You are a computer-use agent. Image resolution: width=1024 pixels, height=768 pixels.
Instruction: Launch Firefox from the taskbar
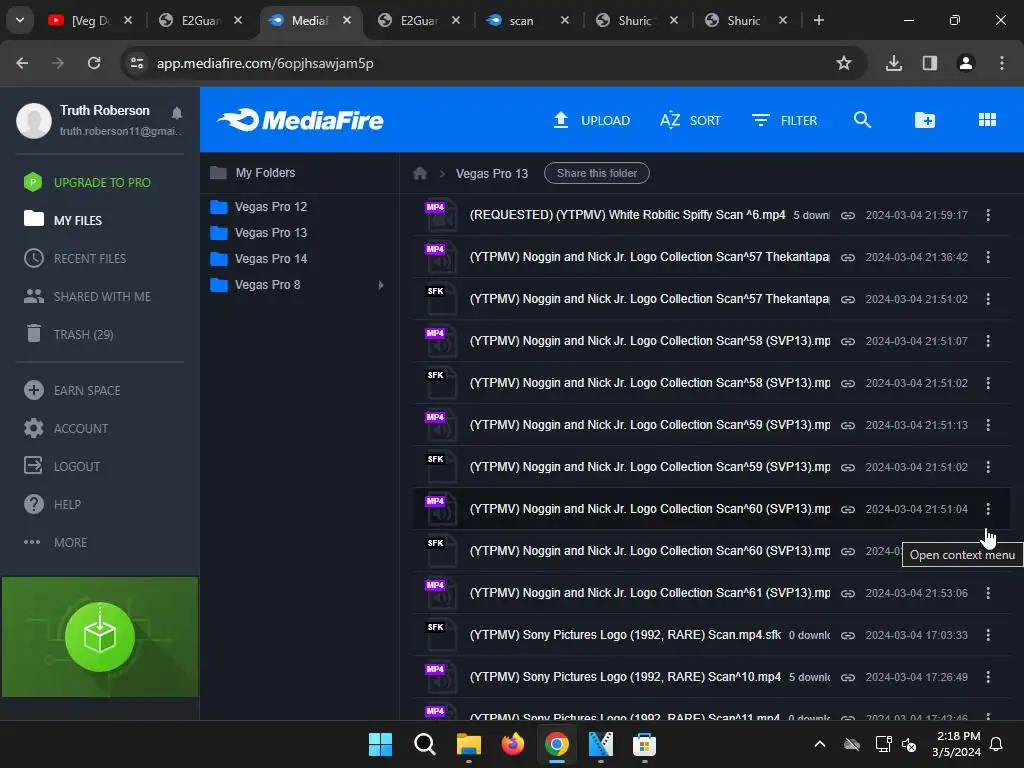[x=513, y=744]
